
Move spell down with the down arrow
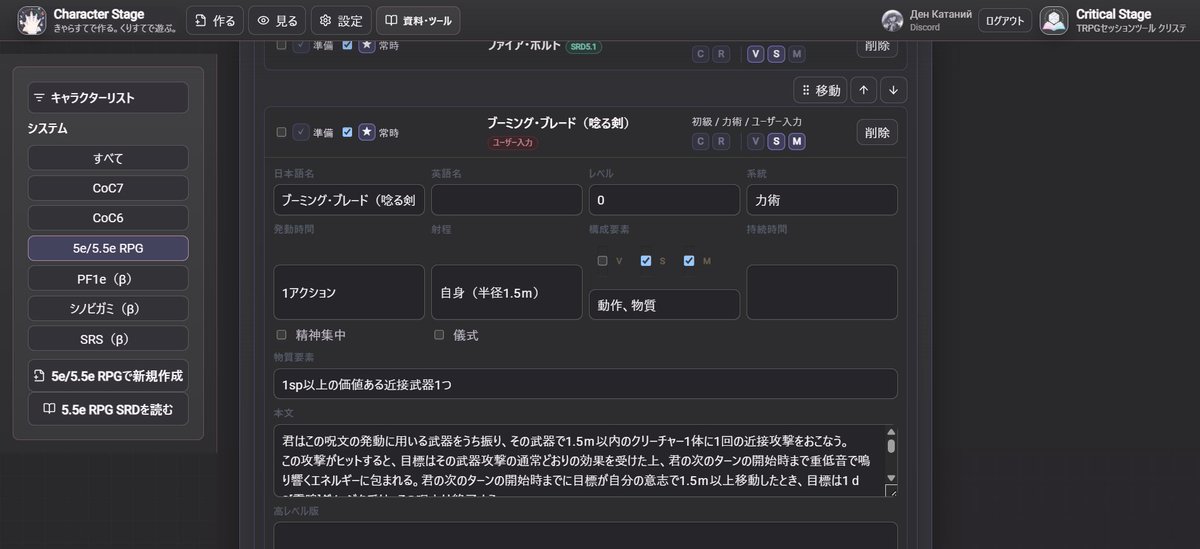[894, 90]
